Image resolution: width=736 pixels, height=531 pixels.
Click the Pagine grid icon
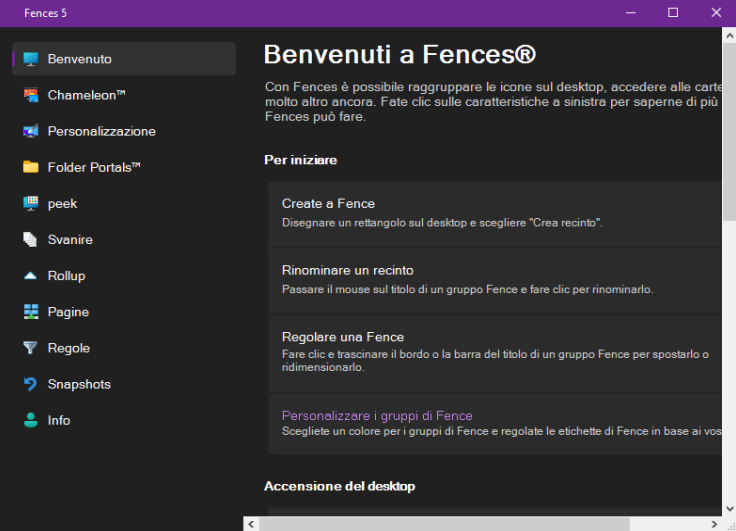tap(31, 312)
